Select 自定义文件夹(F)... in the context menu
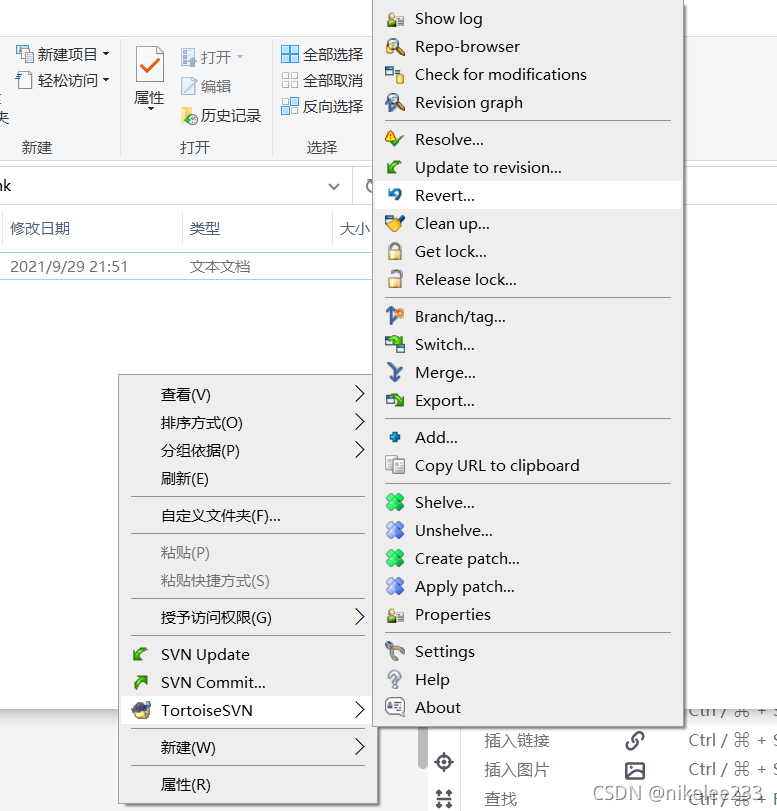The width and height of the screenshot is (777, 811). coord(221,516)
